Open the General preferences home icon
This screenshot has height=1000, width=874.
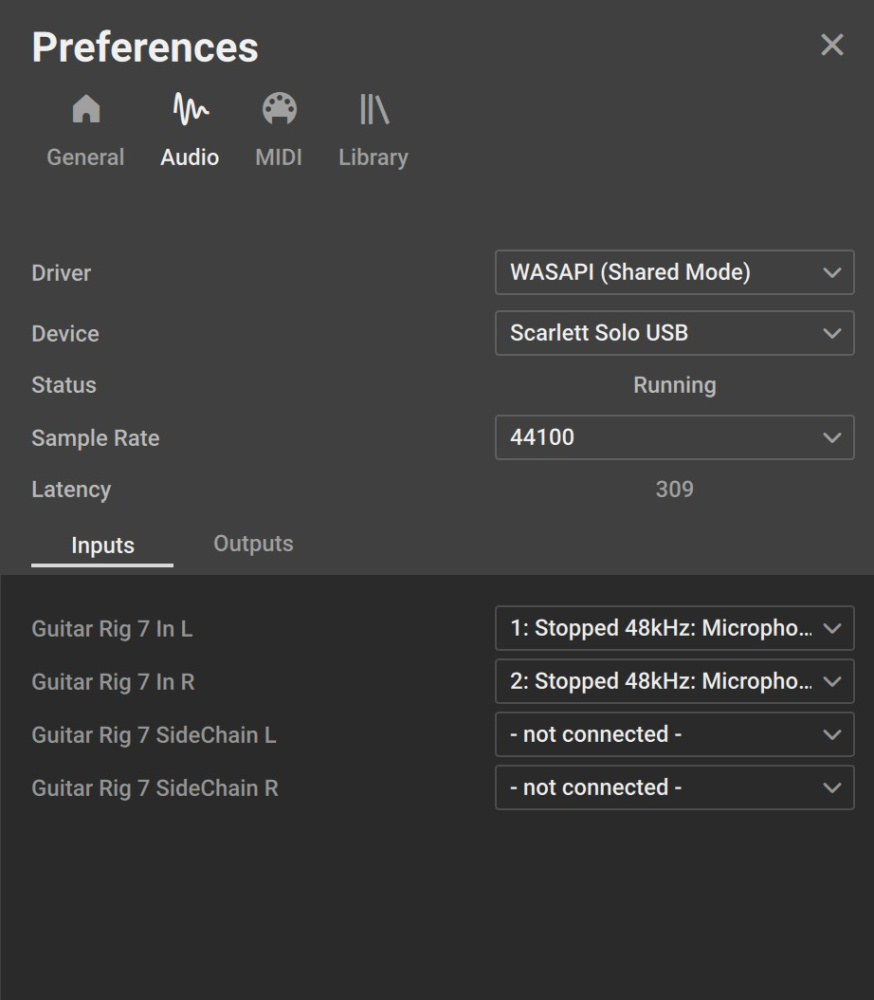86,109
